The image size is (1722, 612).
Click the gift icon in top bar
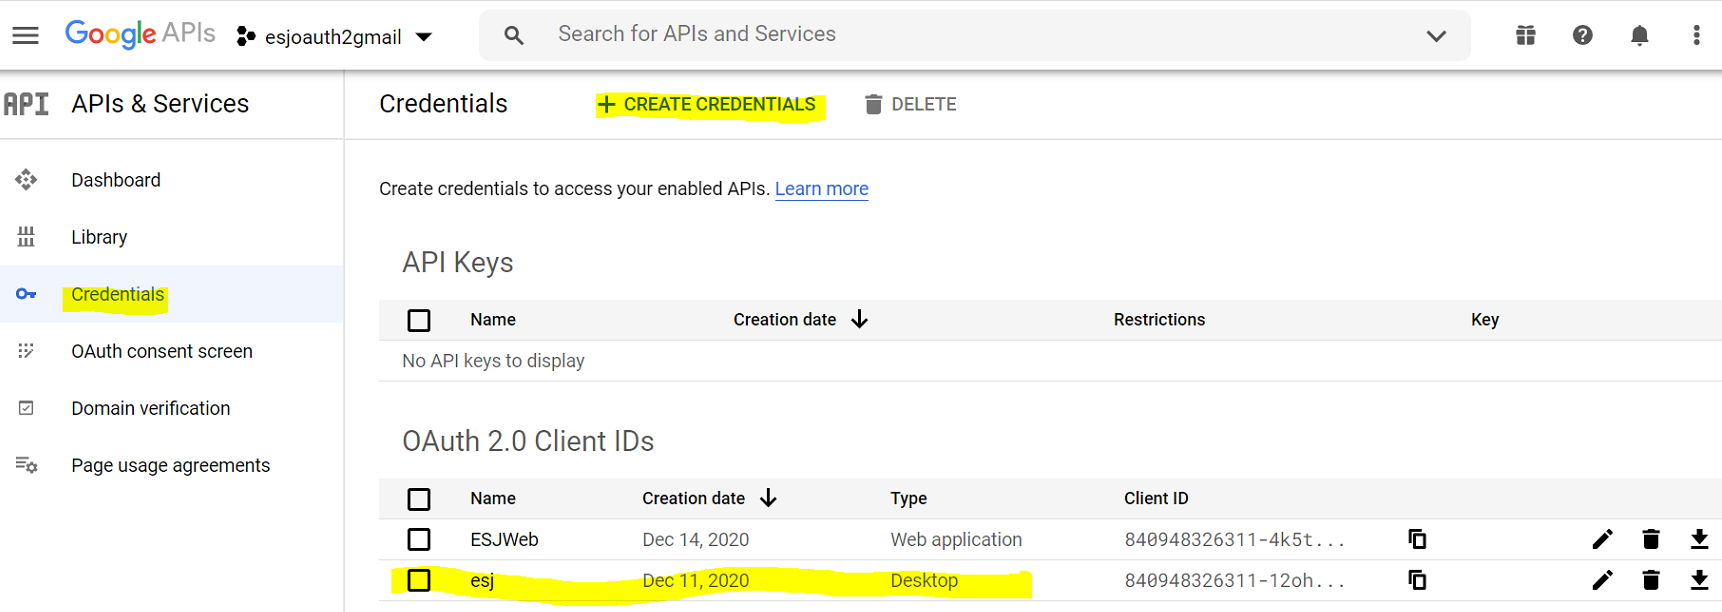[x=1525, y=36]
